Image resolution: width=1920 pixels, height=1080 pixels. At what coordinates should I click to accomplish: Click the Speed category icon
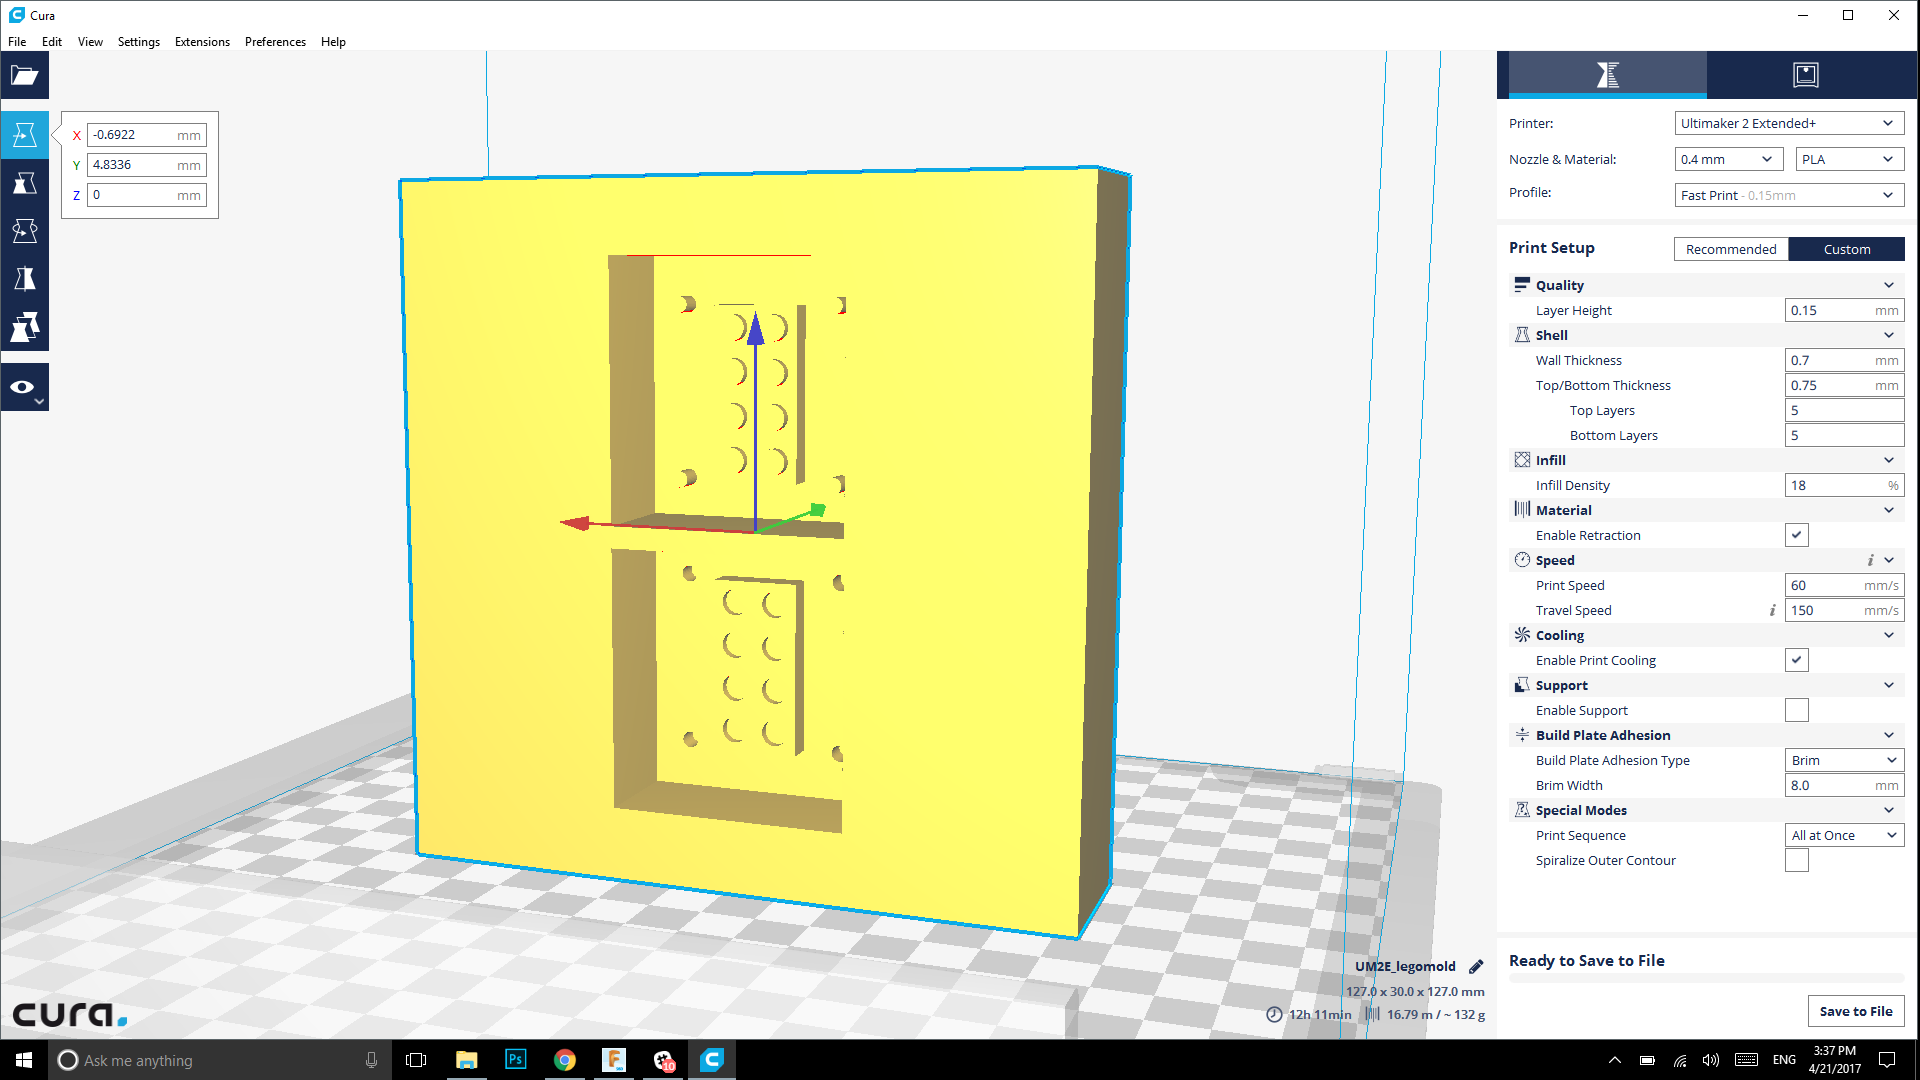pyautogui.click(x=1522, y=560)
